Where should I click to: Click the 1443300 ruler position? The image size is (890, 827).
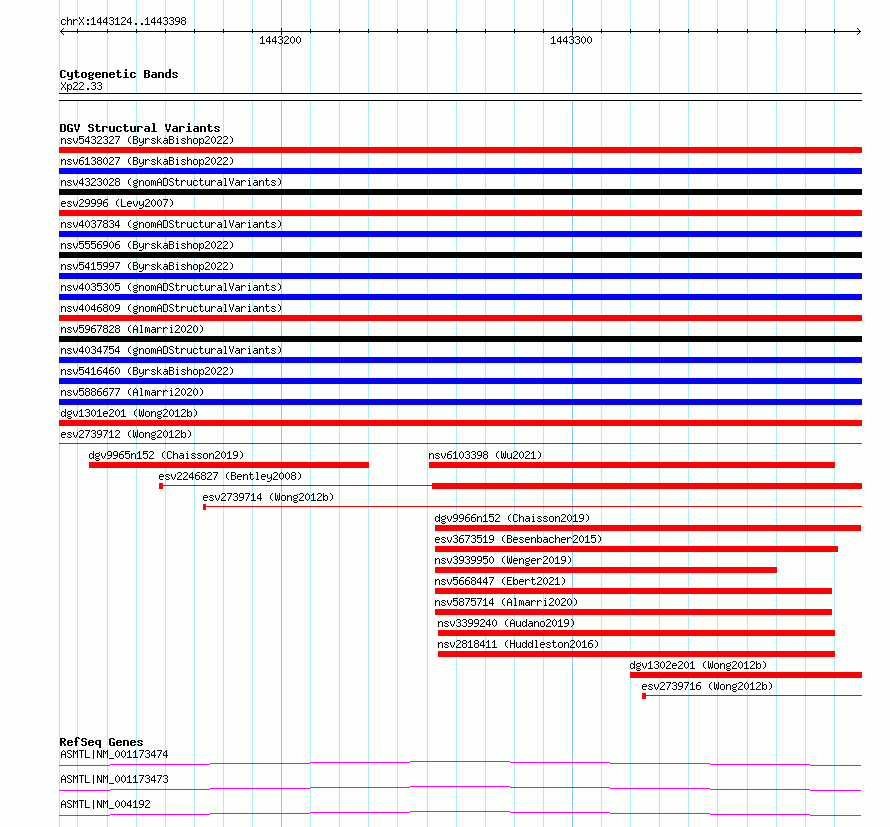(x=571, y=40)
